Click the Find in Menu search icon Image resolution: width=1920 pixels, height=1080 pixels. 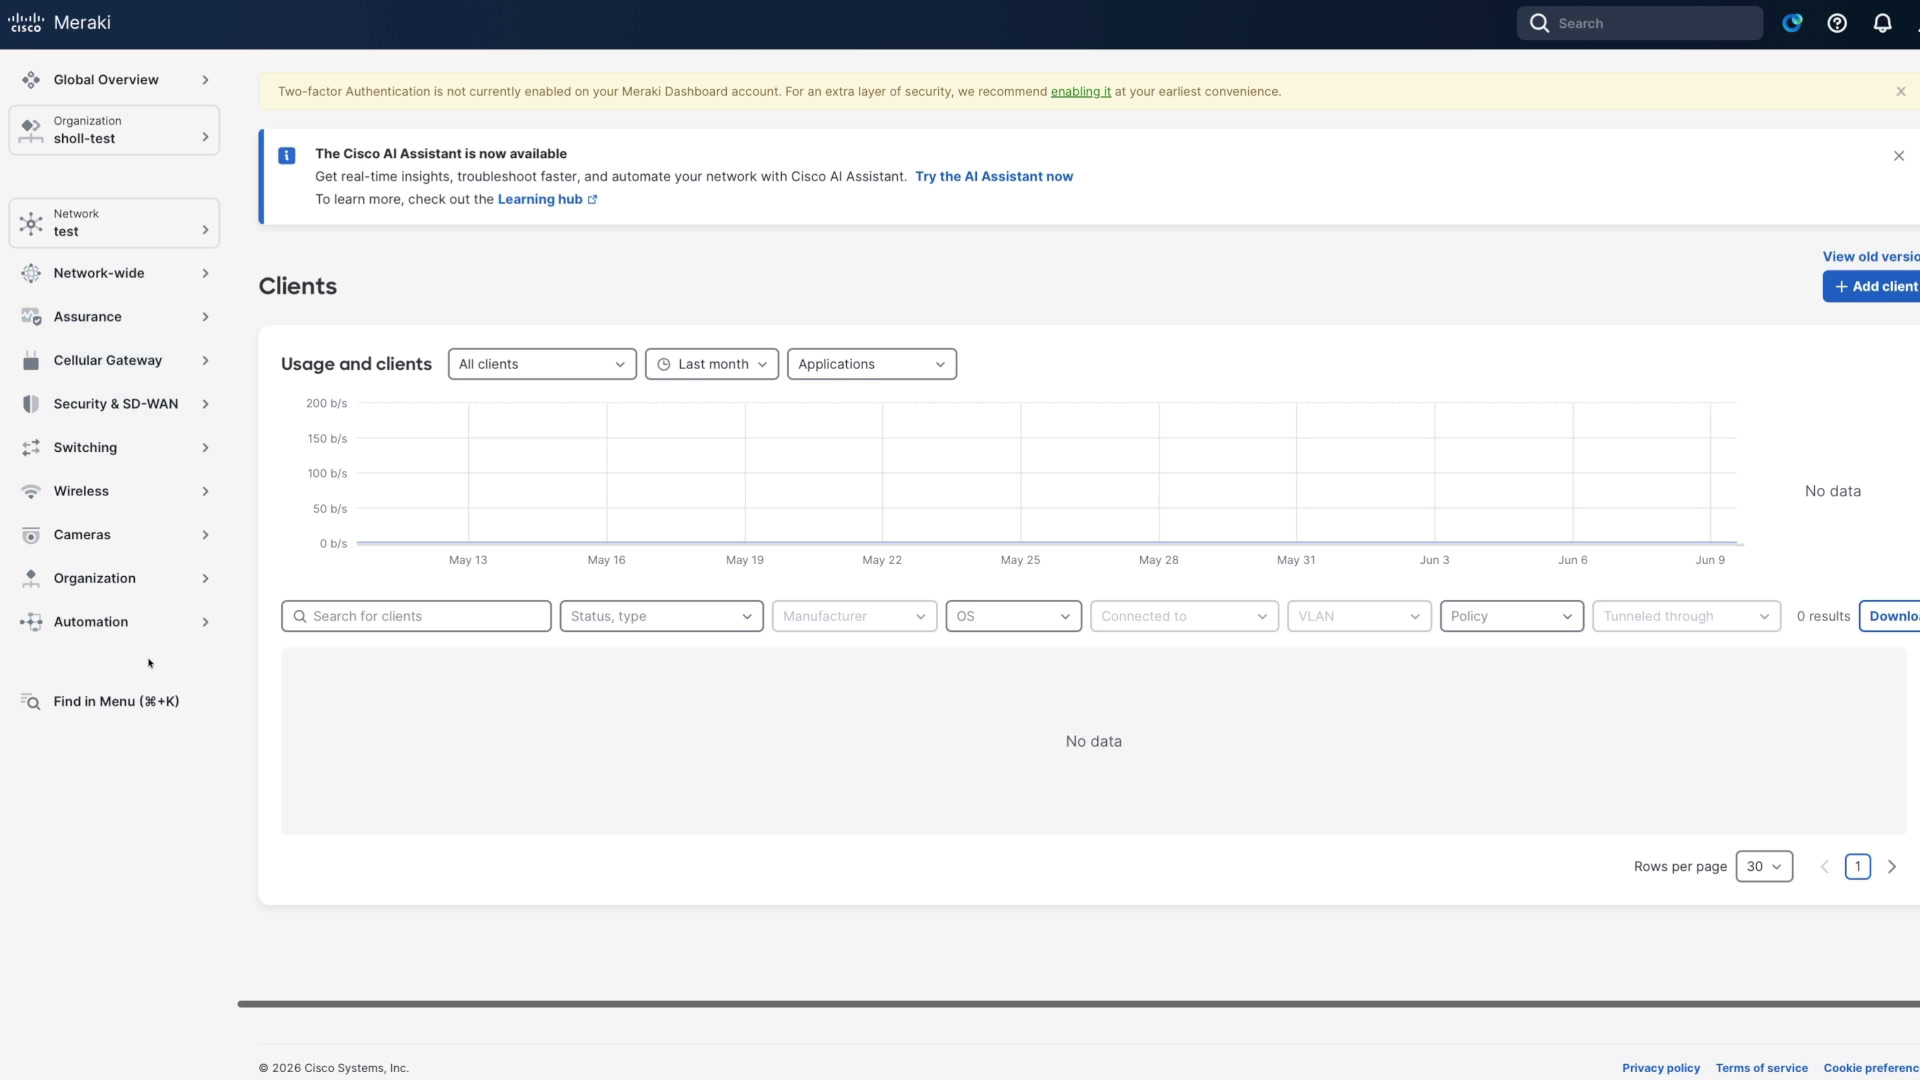31,702
